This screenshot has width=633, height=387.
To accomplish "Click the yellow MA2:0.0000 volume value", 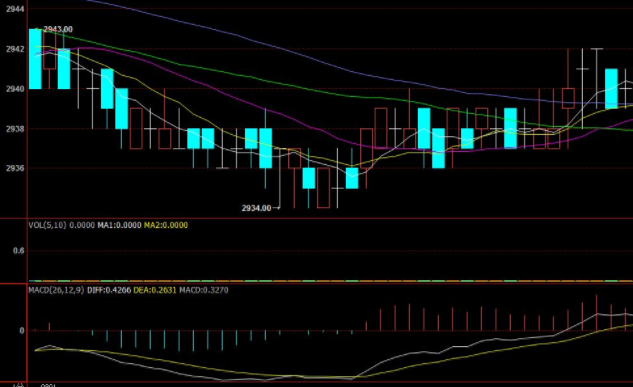I will tap(166, 225).
